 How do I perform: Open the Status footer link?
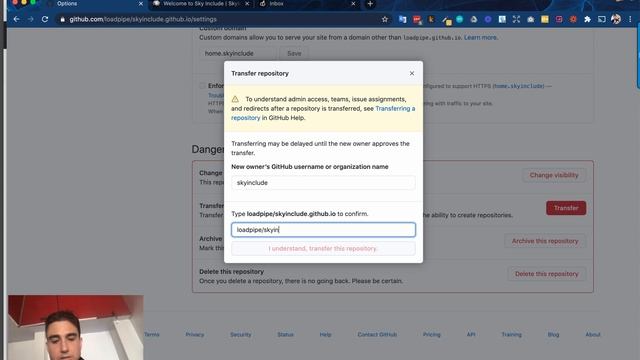285,334
